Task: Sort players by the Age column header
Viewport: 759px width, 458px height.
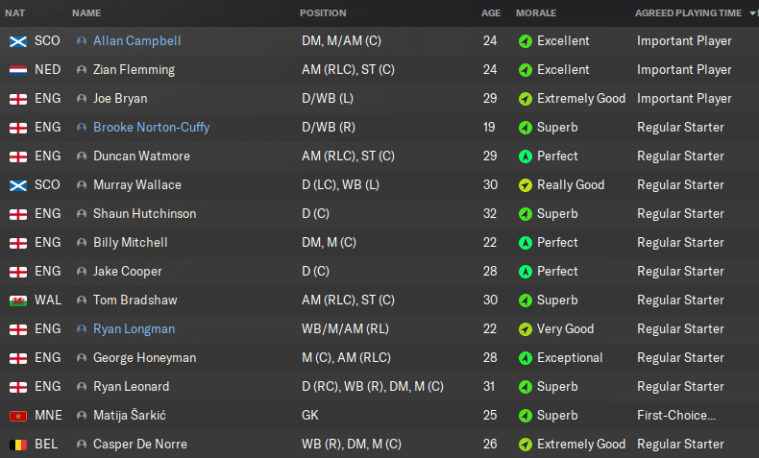Action: tap(490, 13)
